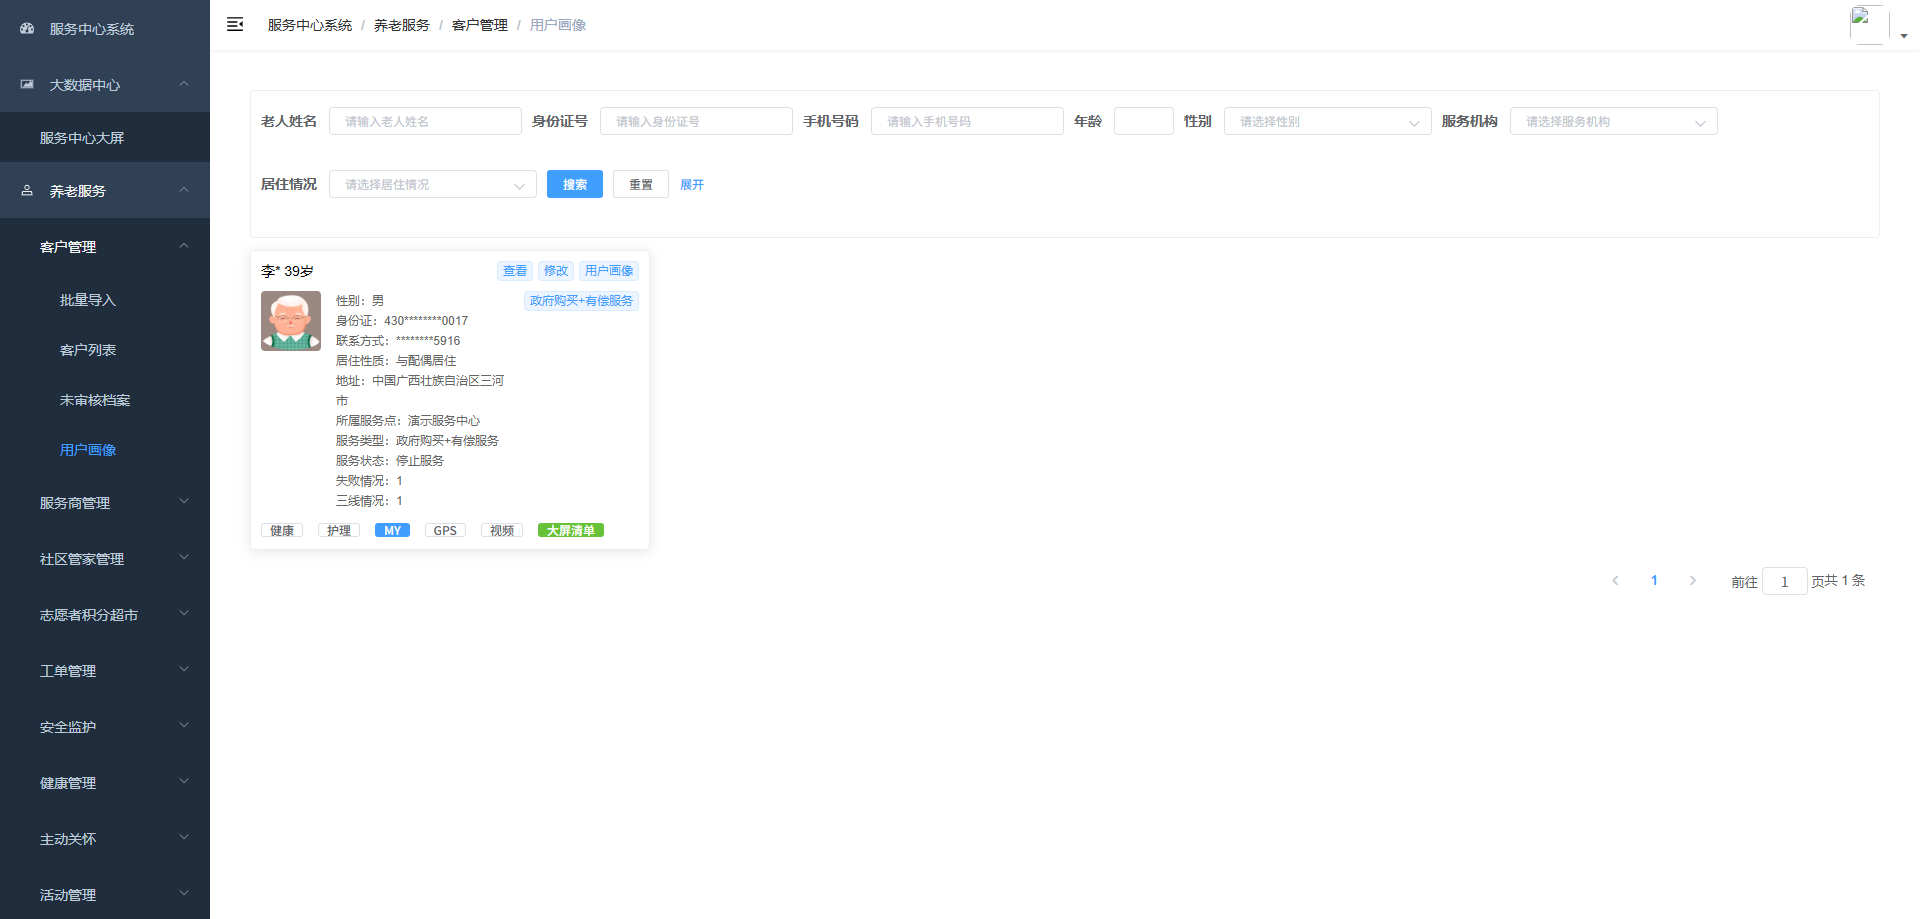Viewport: 1920px width, 919px height.
Task: Click the 大数据中心 monitor icon
Action: [27, 84]
